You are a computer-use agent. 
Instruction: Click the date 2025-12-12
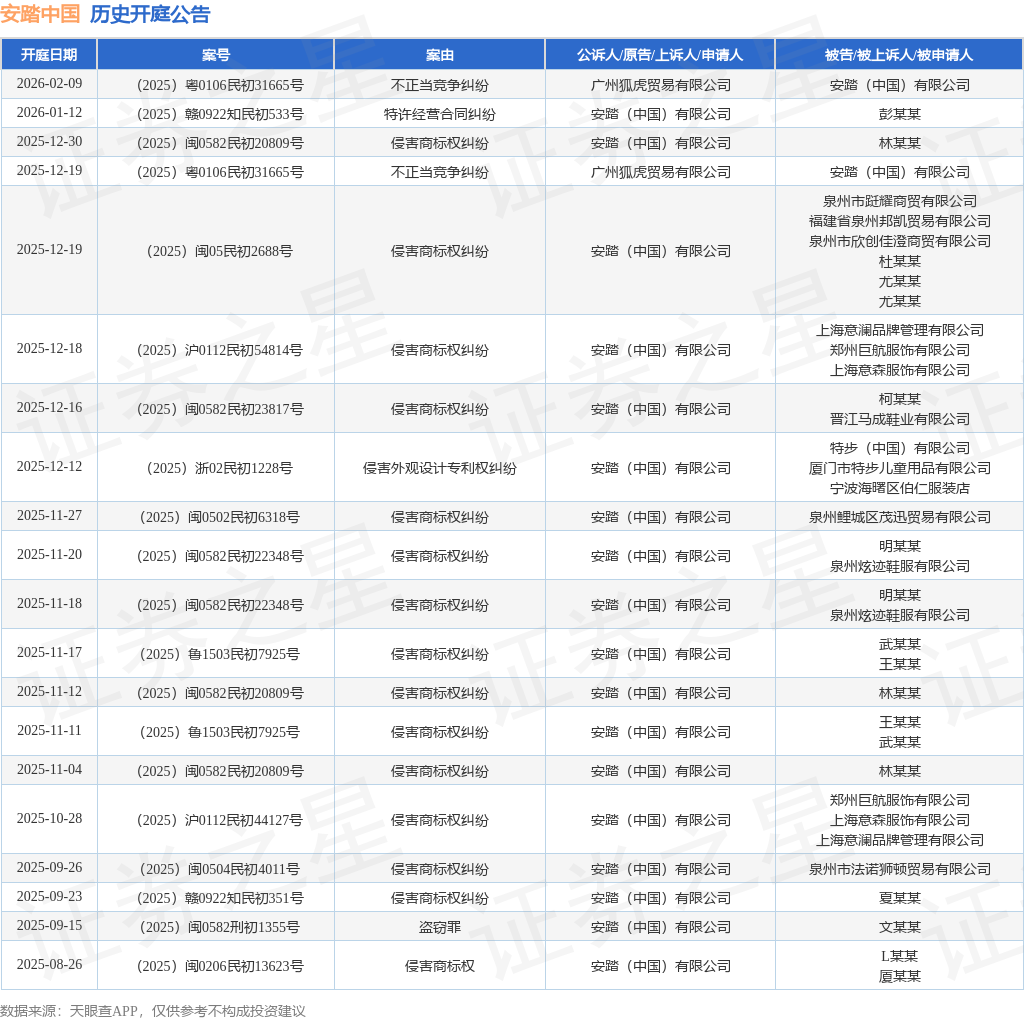click(x=50, y=466)
